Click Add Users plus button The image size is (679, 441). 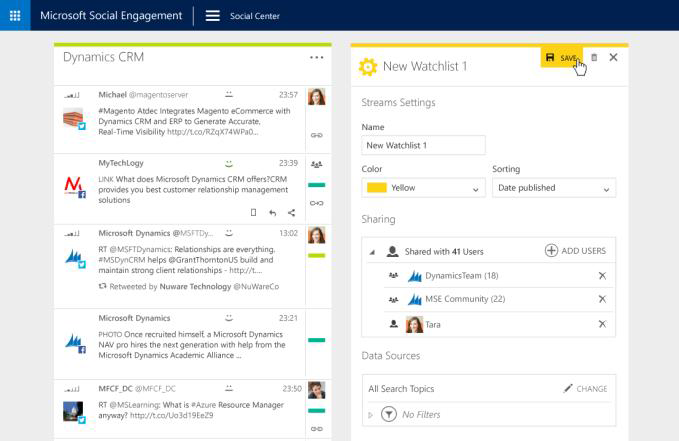(575, 250)
